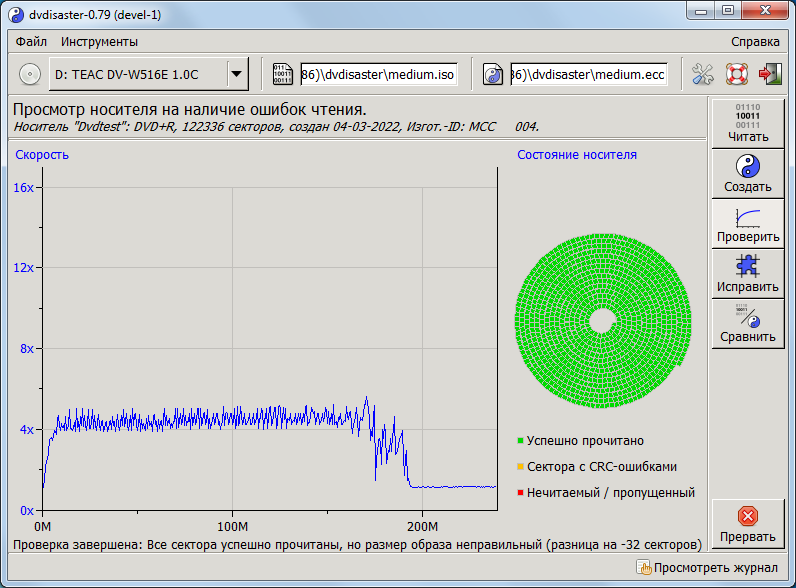The height and width of the screenshot is (588, 796).
Task: Click the green Успешно прочитано legend swatch
Action: pyautogui.click(x=521, y=441)
